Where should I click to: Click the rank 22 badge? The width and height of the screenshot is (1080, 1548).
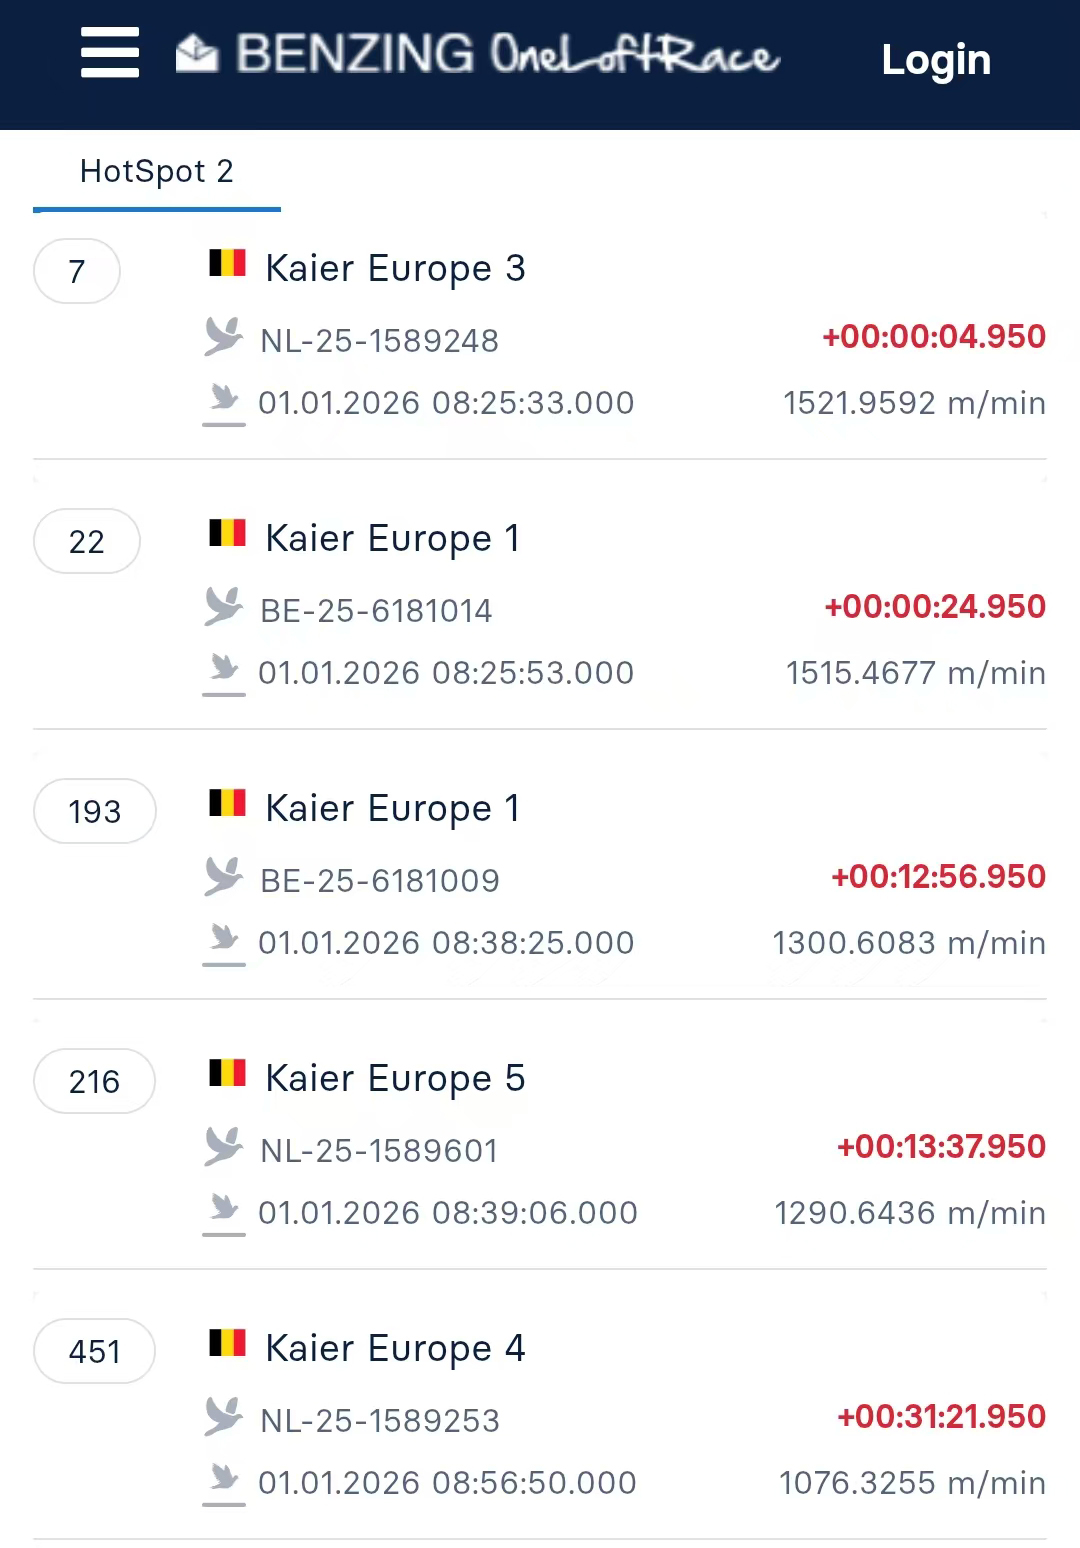pos(87,541)
